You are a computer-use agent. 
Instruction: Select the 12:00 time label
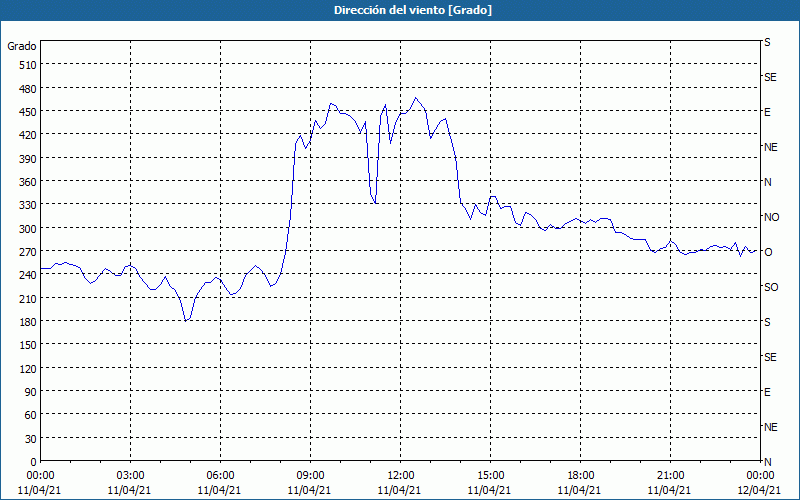click(401, 476)
